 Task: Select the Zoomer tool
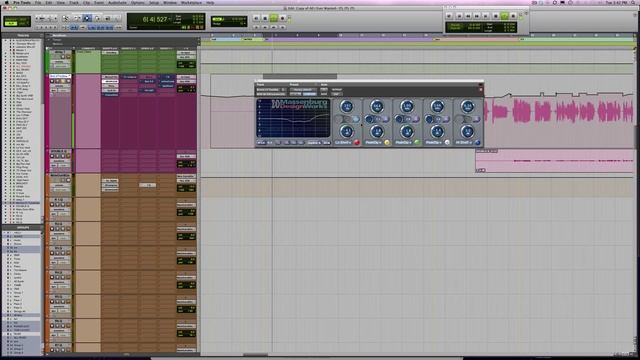coord(66,18)
